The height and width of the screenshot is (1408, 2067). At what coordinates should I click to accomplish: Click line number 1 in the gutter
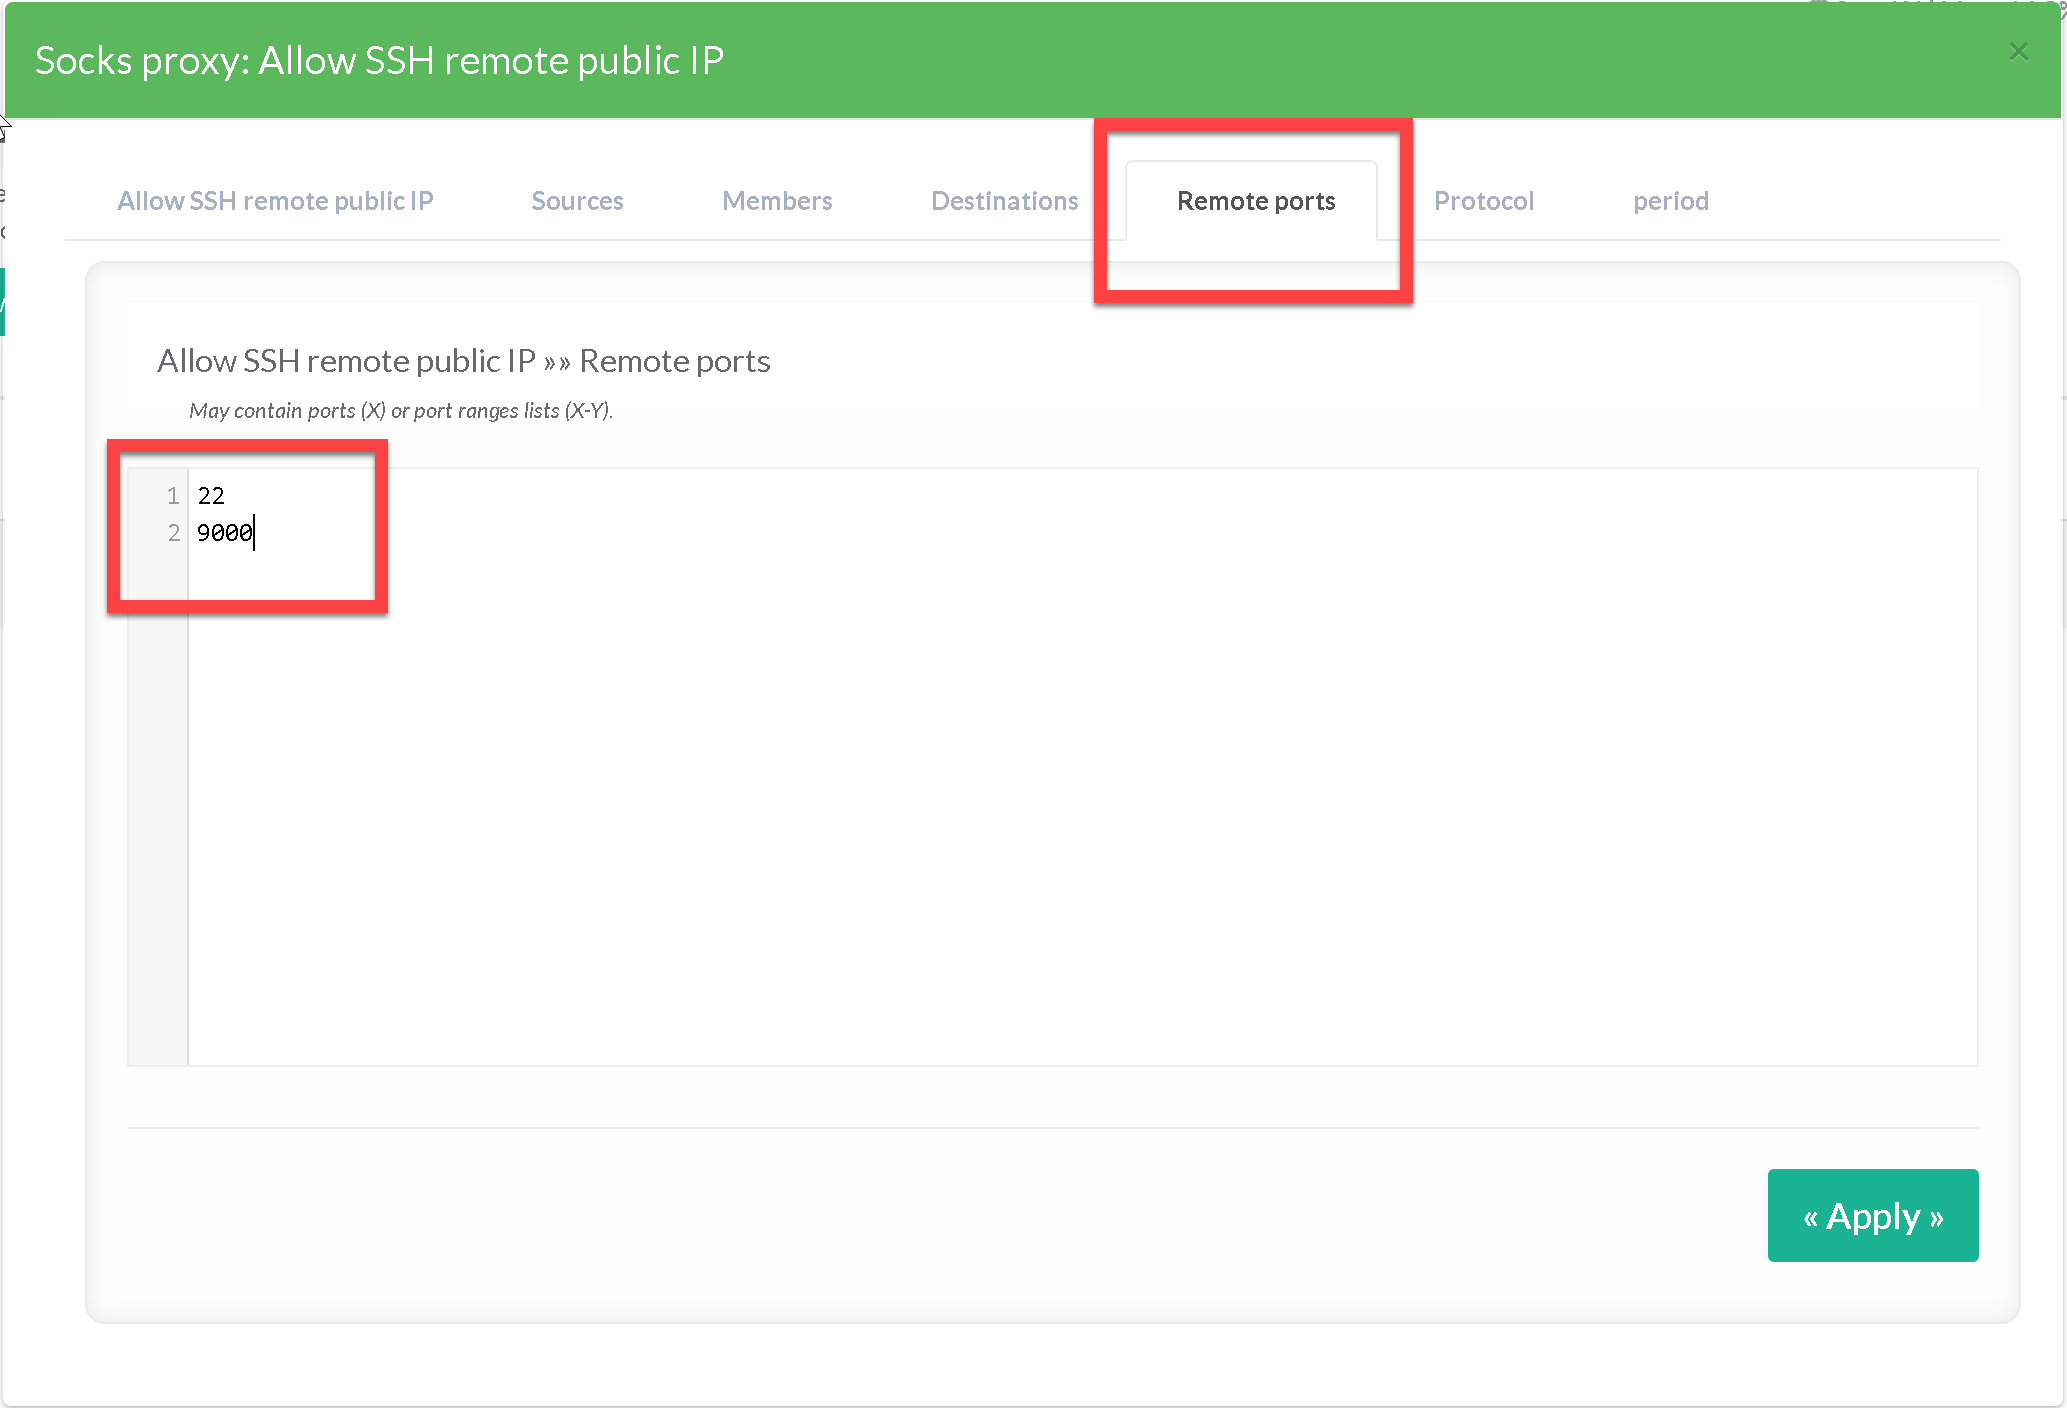pyautogui.click(x=172, y=496)
